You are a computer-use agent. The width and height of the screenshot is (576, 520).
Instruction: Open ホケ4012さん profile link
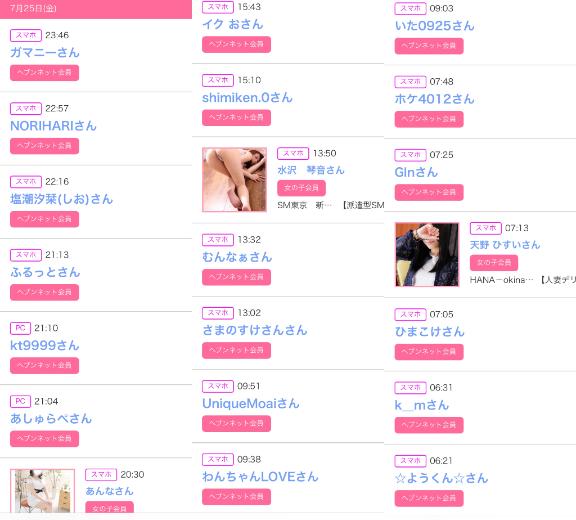click(435, 99)
